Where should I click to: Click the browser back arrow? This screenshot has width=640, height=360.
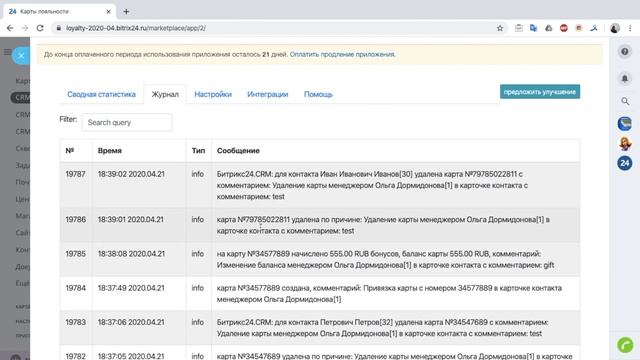10,28
